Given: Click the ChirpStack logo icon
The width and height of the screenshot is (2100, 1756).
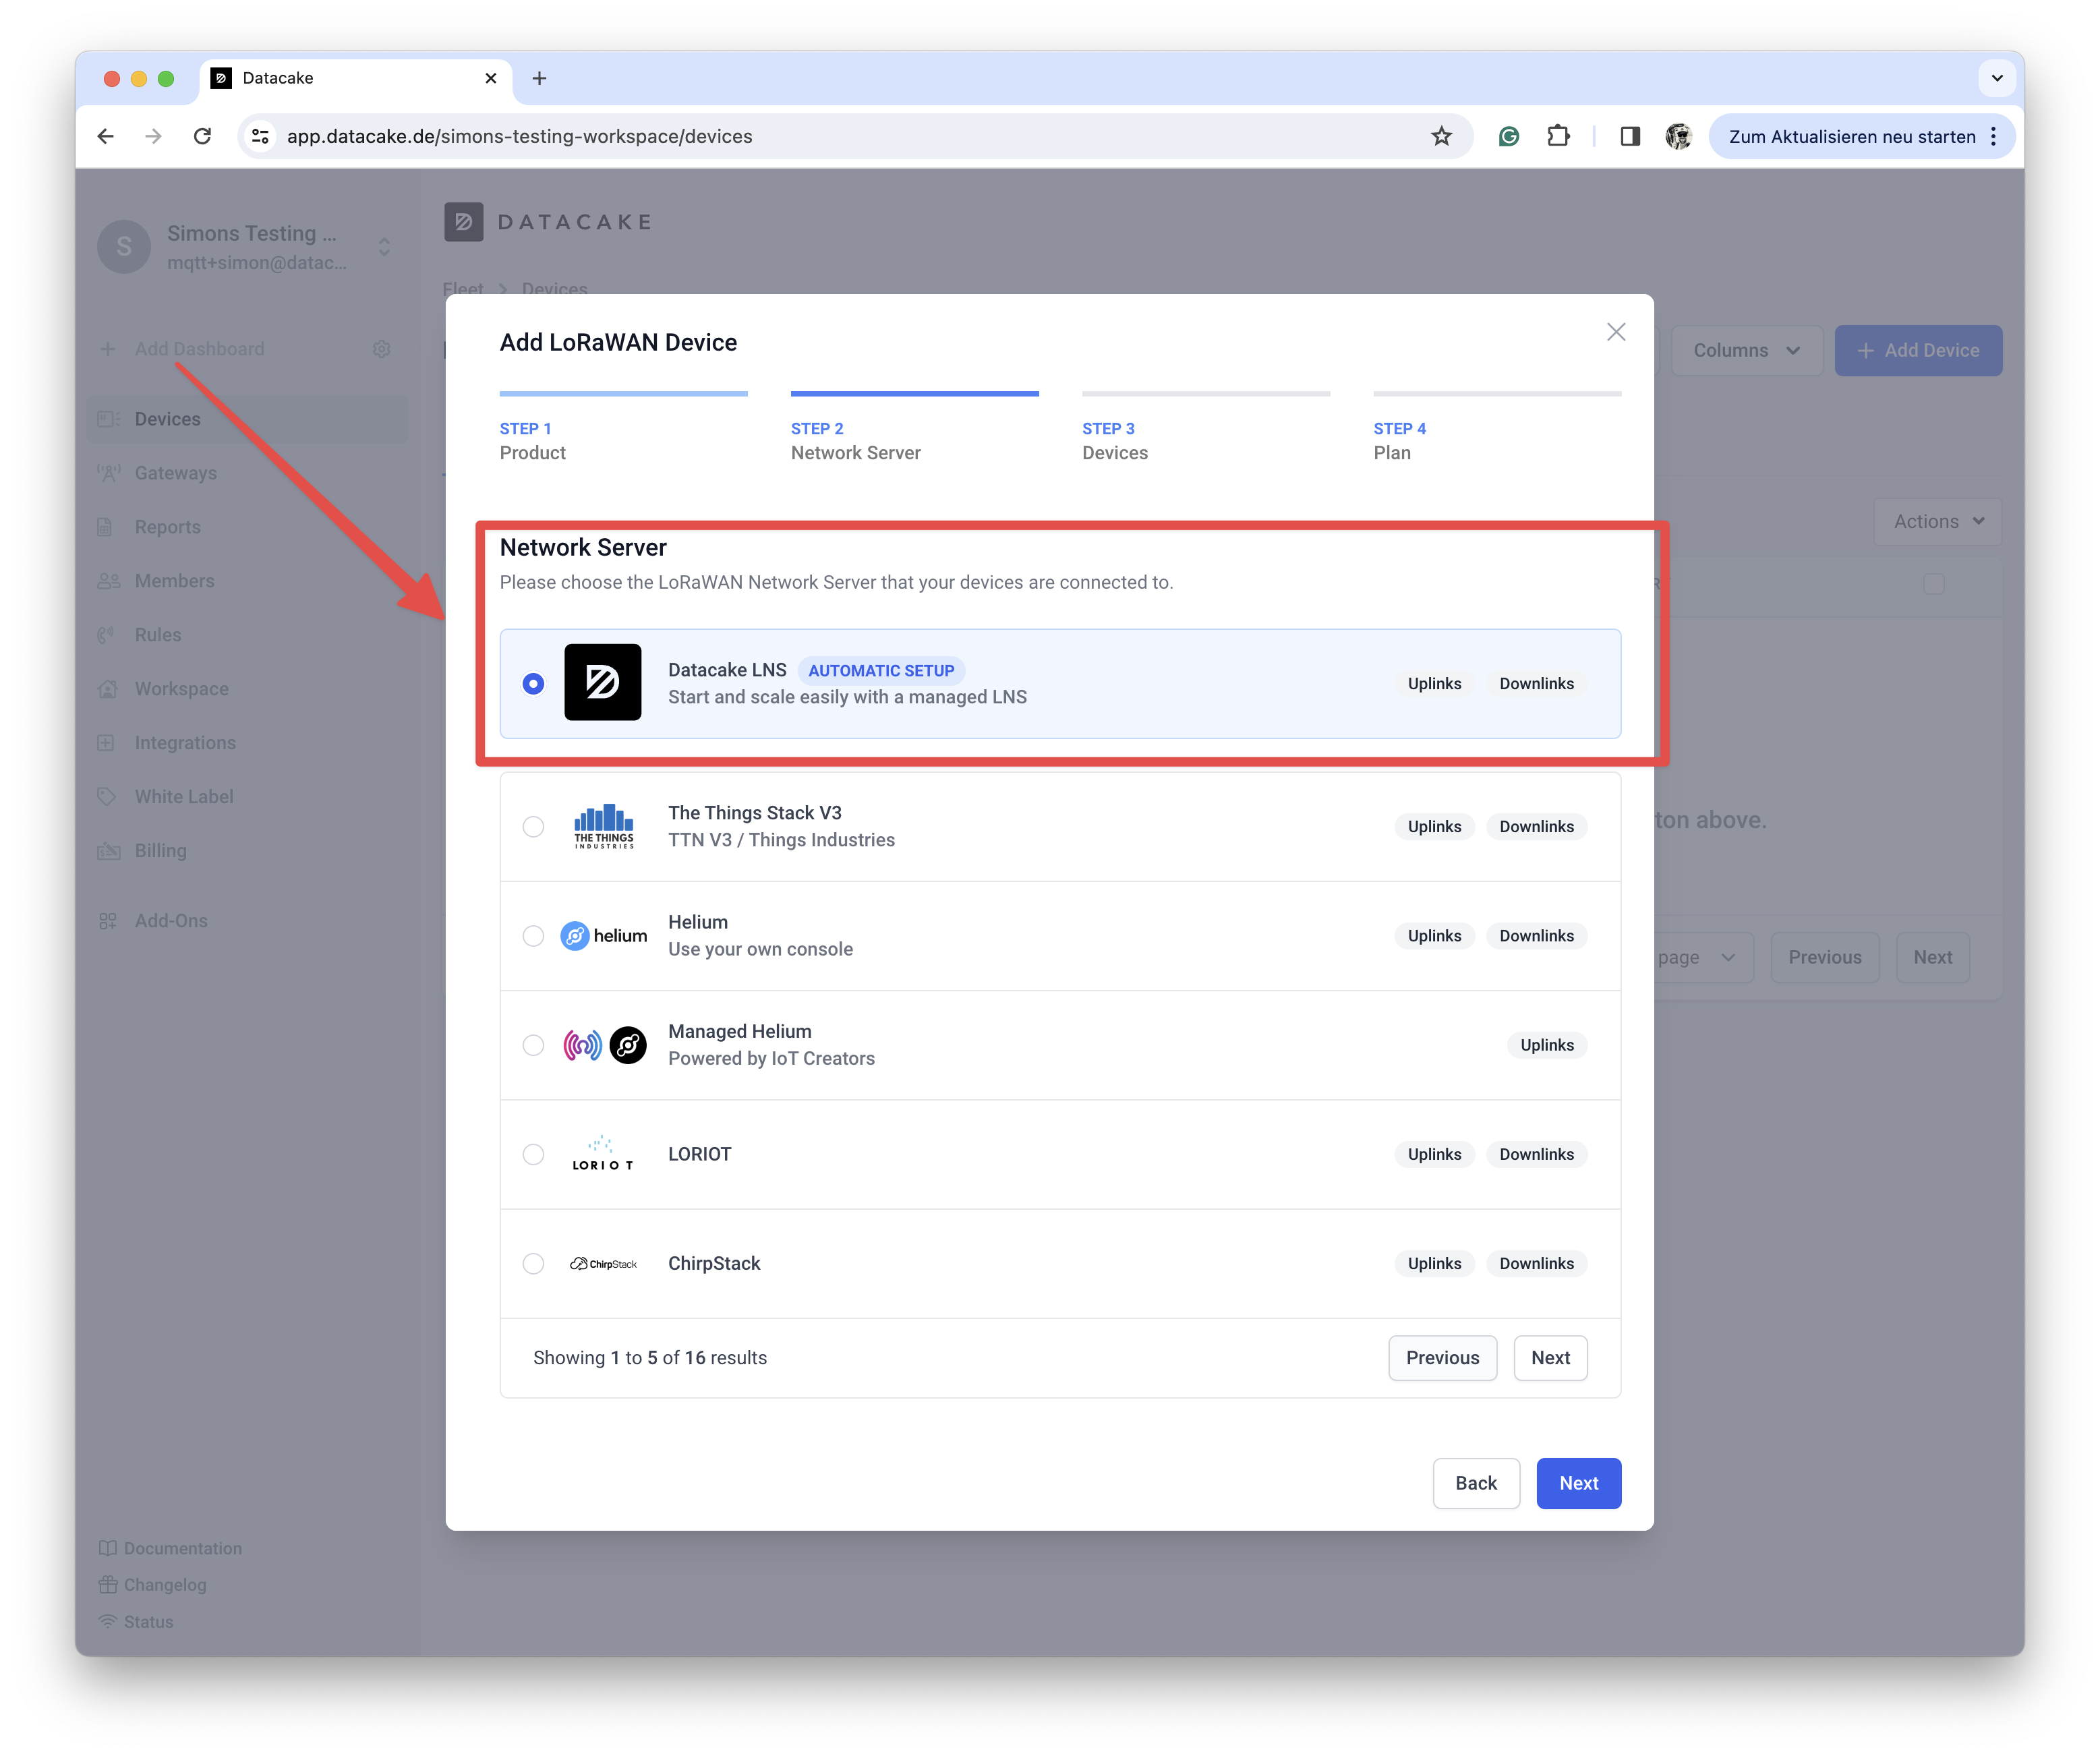Looking at the screenshot, I should [x=603, y=1263].
